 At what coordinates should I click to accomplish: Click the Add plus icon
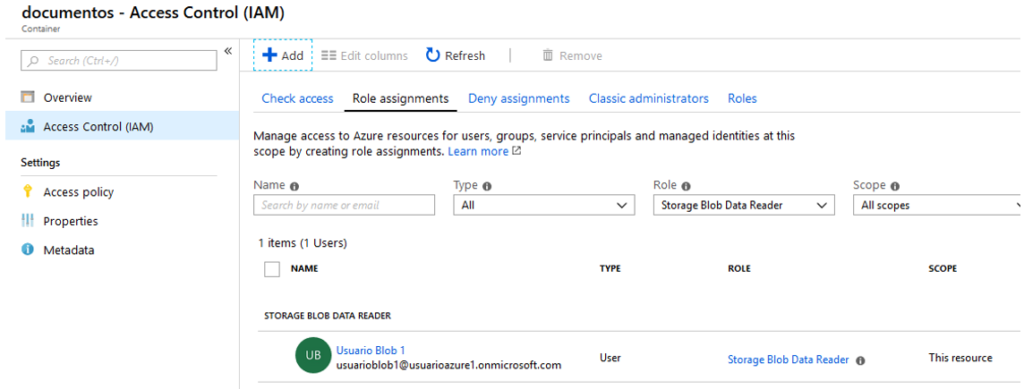pyautogui.click(x=270, y=55)
